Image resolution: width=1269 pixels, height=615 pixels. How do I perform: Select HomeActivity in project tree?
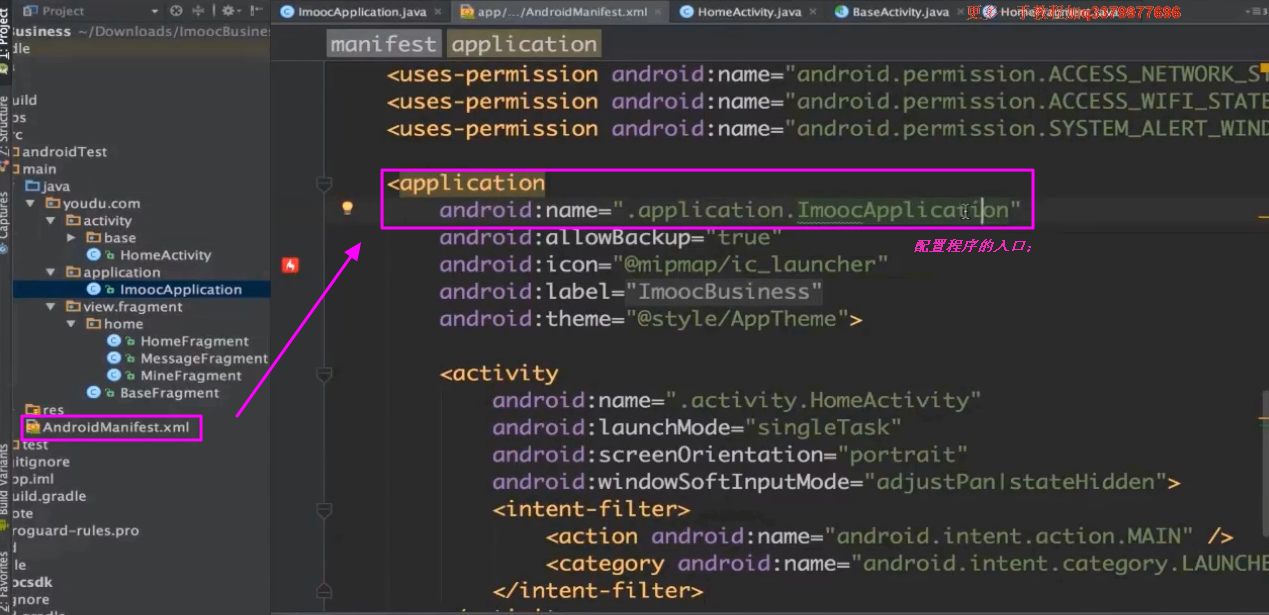[x=166, y=255]
